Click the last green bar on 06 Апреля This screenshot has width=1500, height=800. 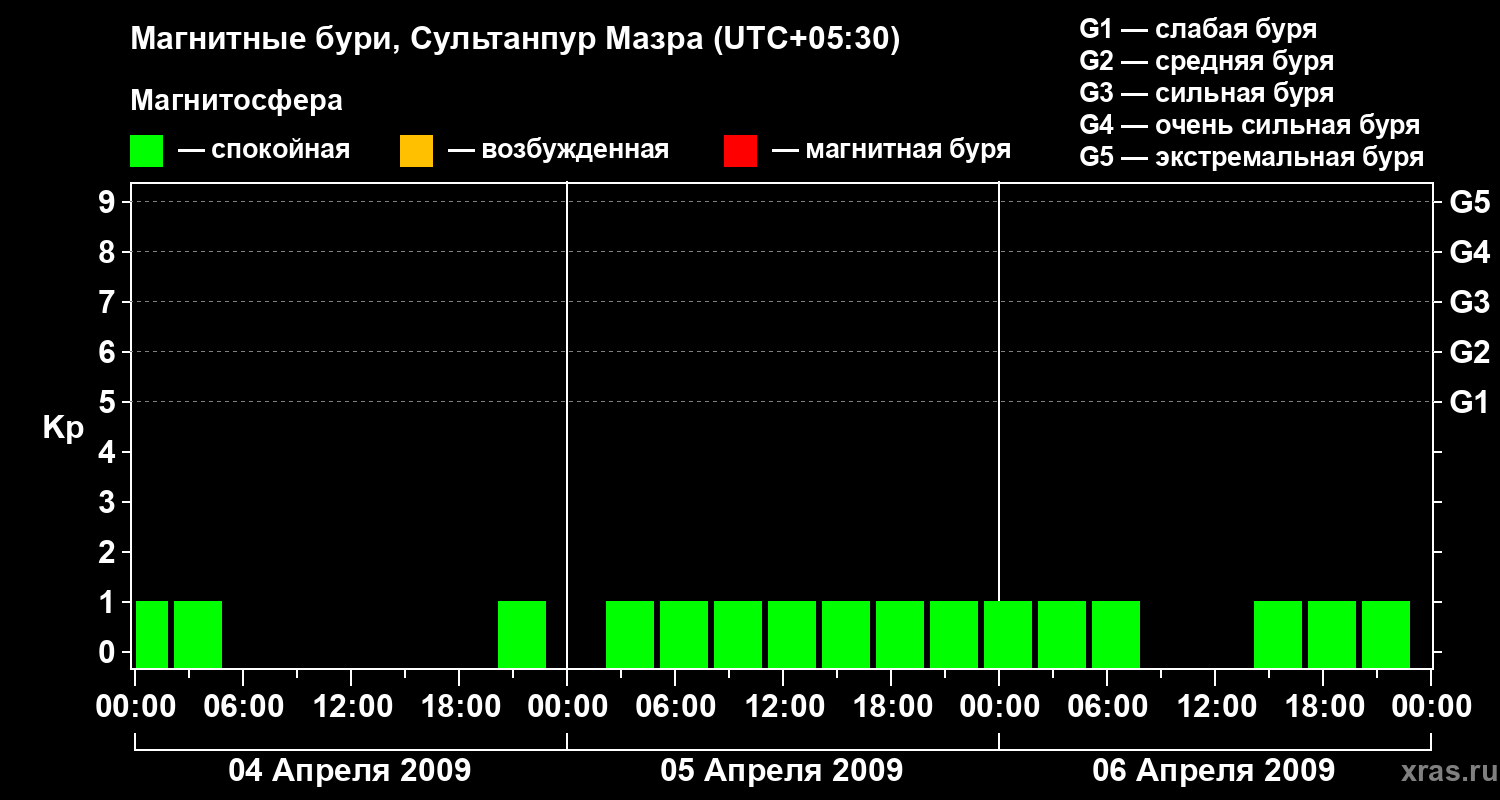point(1386,634)
